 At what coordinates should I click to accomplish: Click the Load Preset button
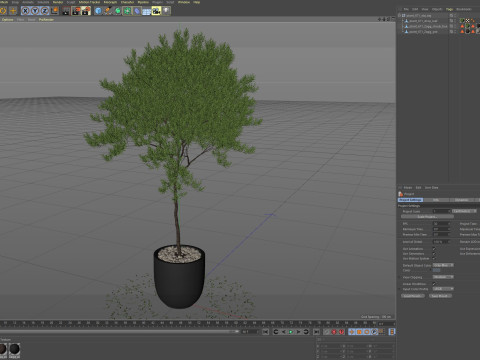[413, 296]
